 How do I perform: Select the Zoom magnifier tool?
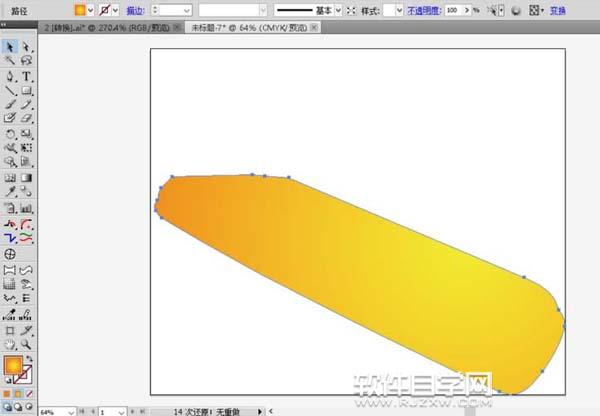(27, 342)
